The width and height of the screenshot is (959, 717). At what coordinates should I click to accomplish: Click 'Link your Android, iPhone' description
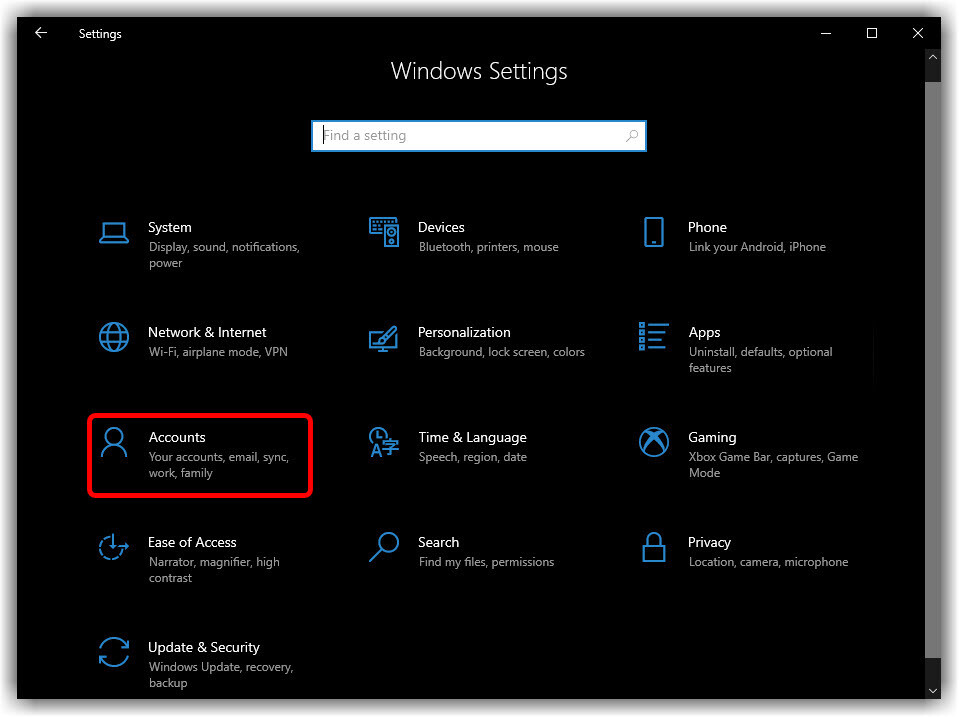757,247
